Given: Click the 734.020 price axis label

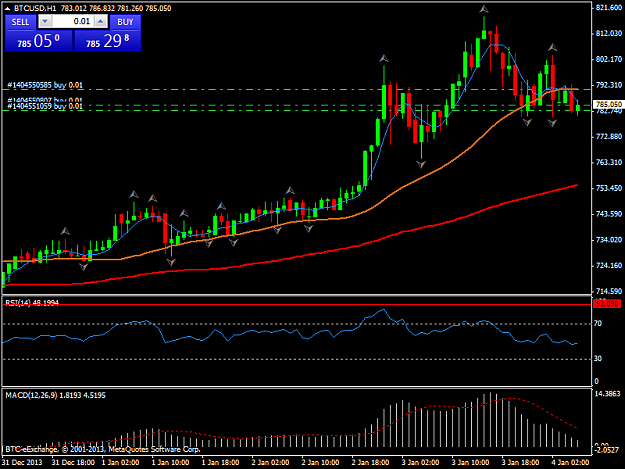Looking at the screenshot, I should pyautogui.click(x=609, y=240).
